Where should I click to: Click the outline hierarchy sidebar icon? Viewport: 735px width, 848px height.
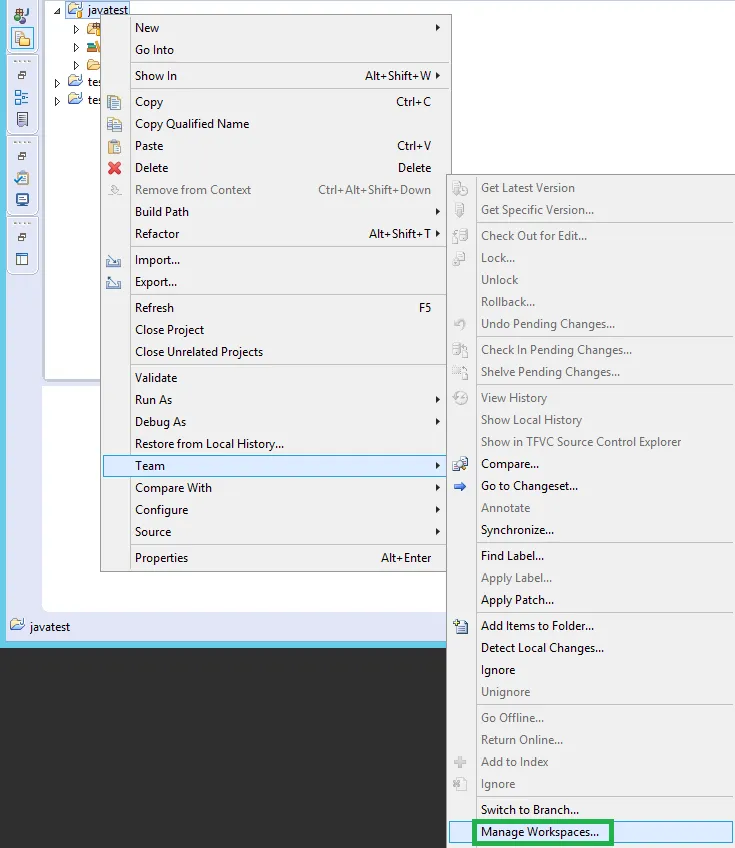click(x=22, y=97)
